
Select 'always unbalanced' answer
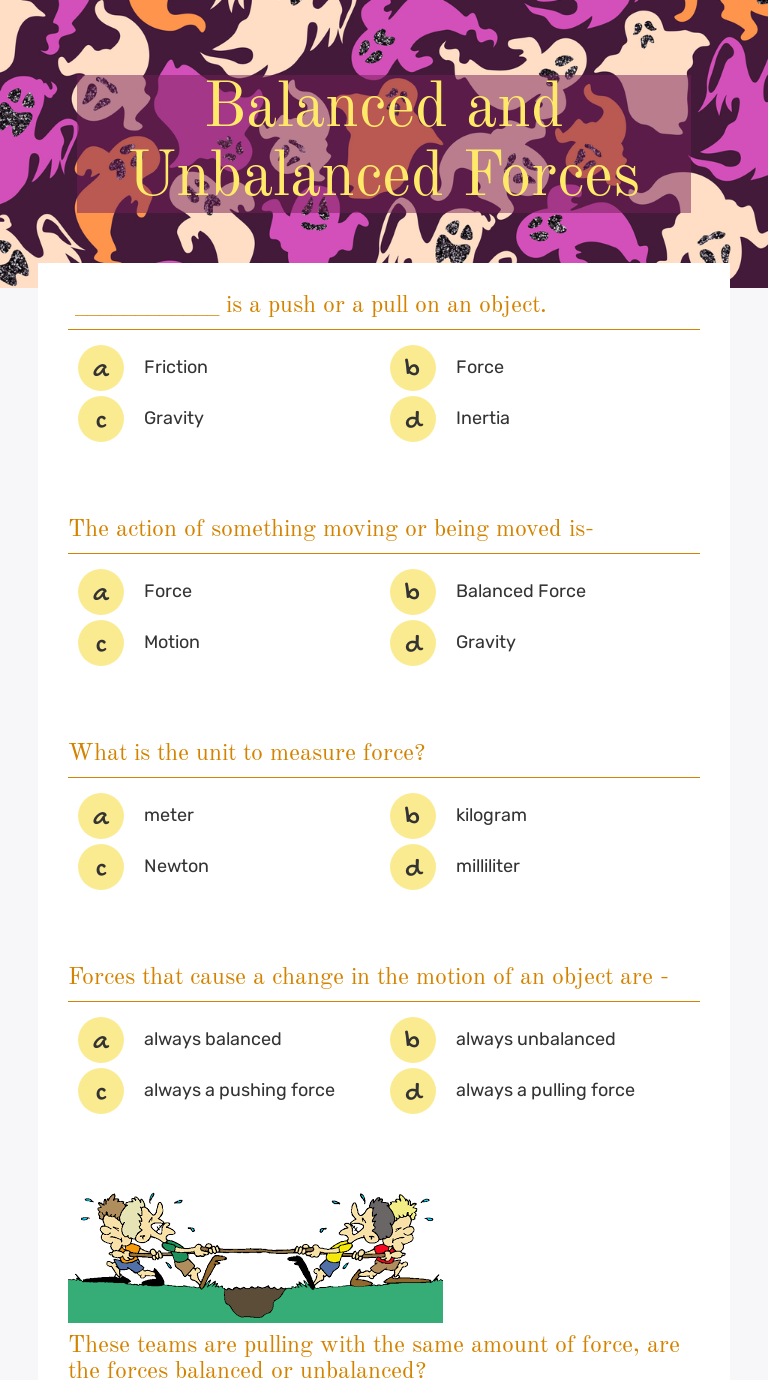pos(413,1040)
